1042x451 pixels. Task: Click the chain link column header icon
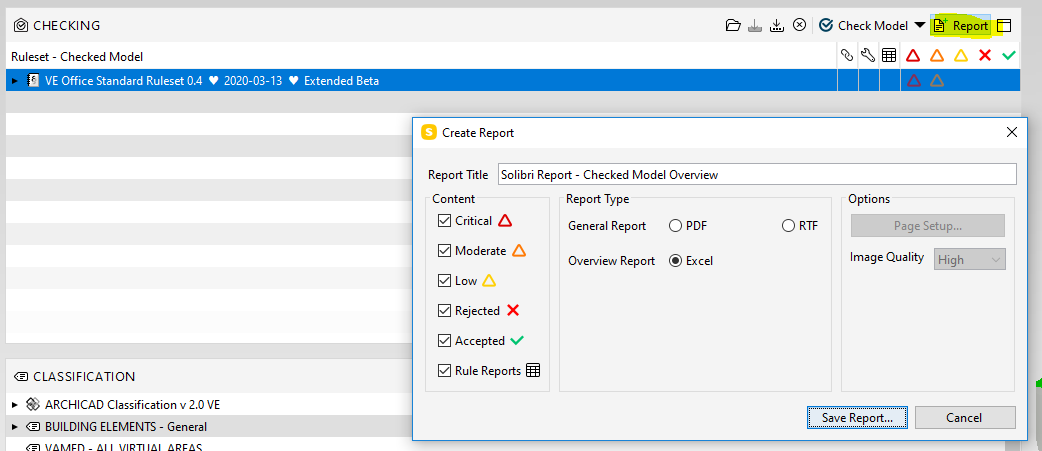847,56
